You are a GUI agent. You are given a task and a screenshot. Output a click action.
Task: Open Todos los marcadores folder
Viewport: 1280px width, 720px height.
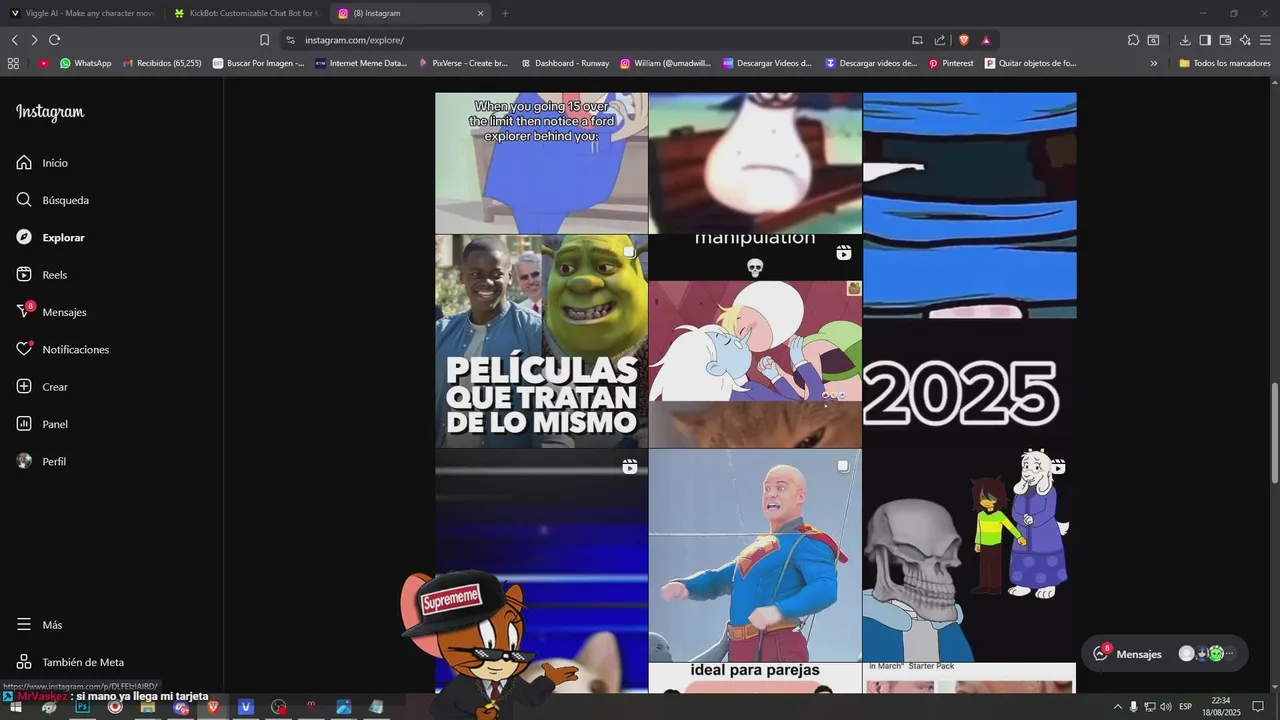click(1225, 63)
